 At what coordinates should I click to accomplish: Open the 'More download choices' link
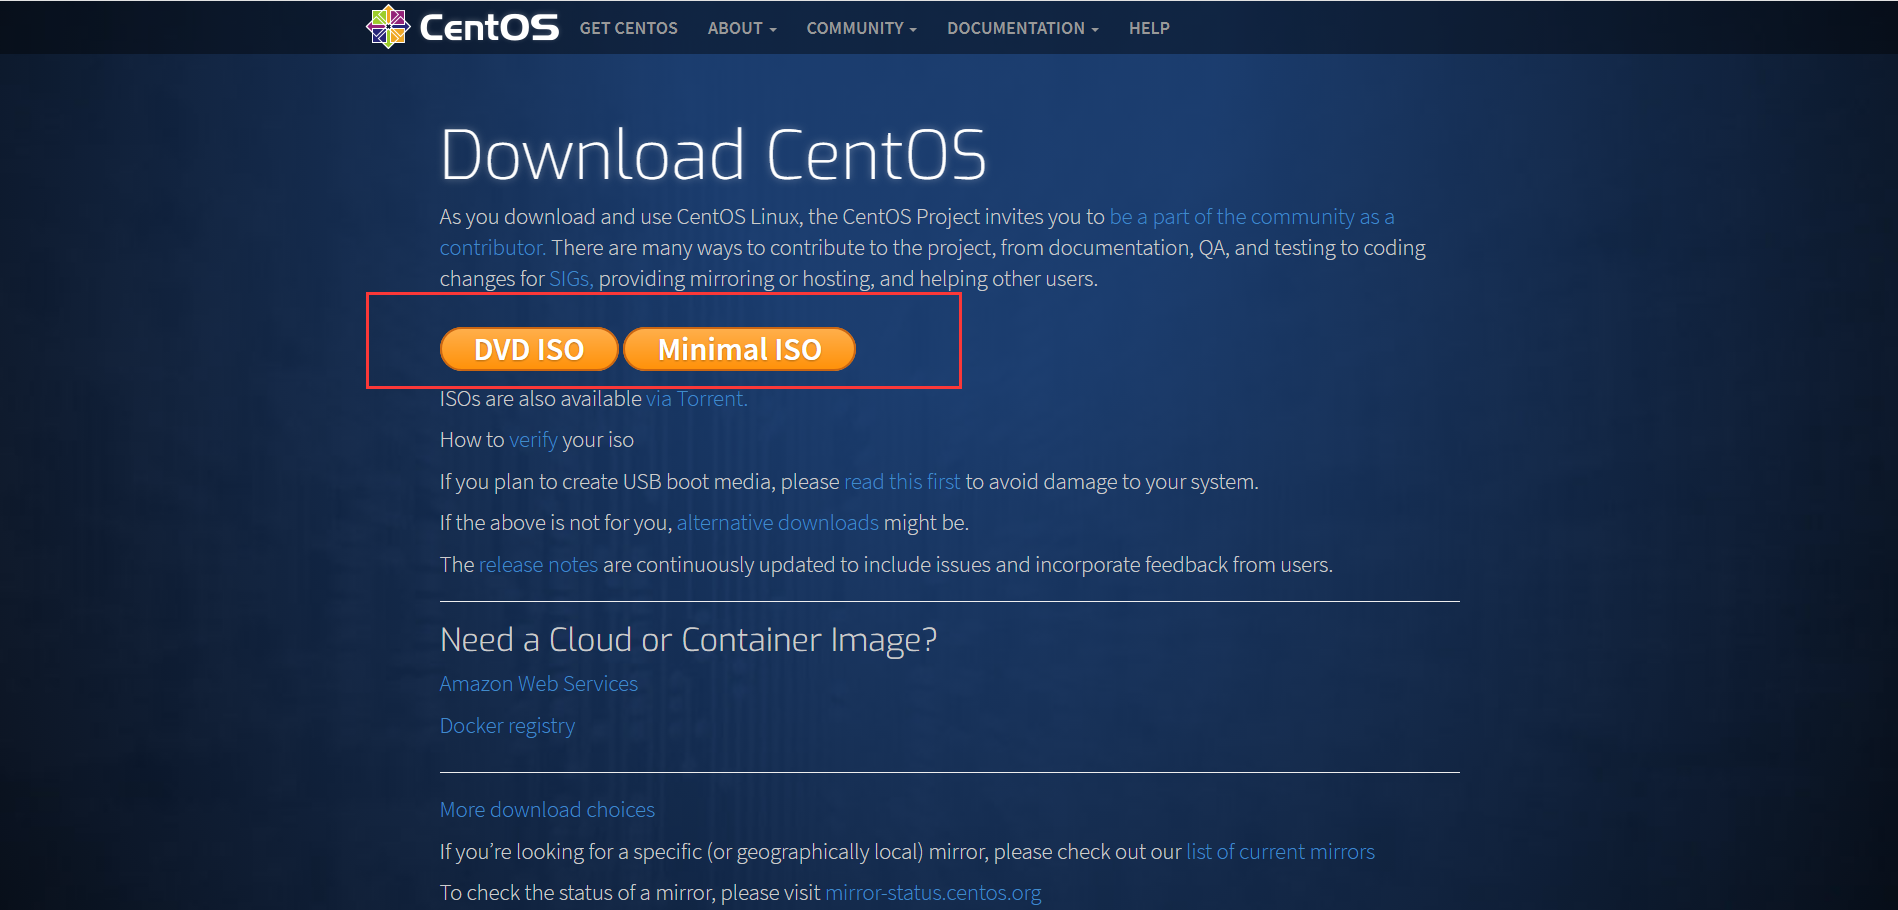point(547,810)
